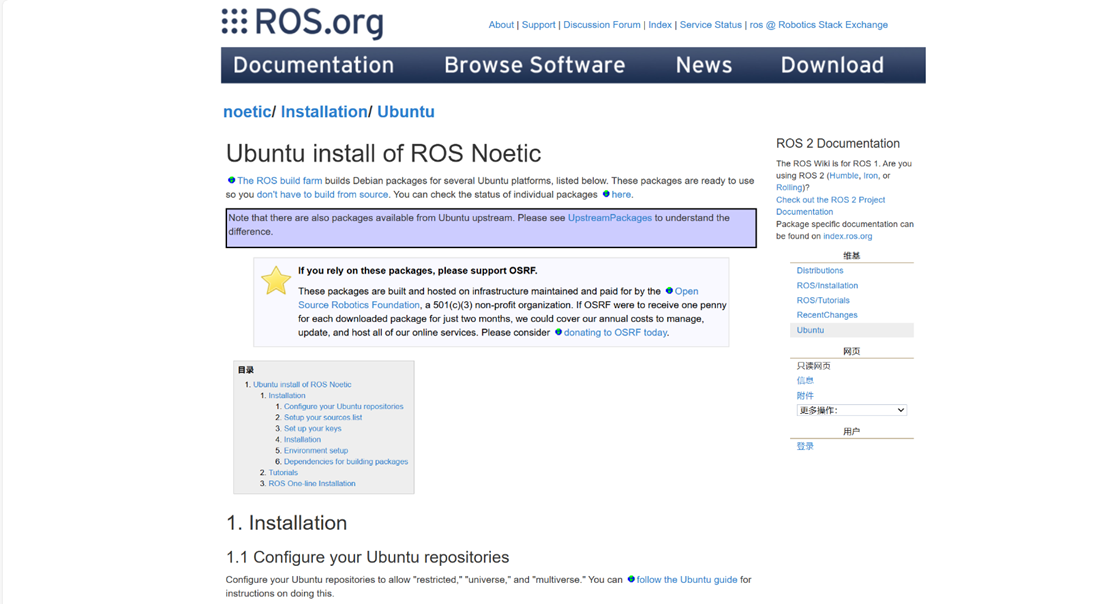The image size is (1118, 604).
Task: Click the Ubuntu breadcrumb
Action: point(406,112)
